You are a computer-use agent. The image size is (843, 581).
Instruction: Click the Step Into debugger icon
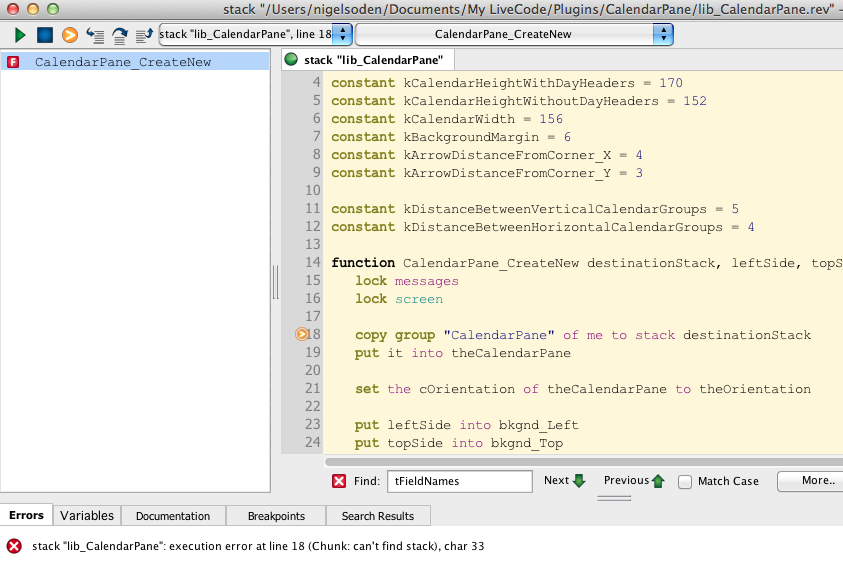(95, 35)
